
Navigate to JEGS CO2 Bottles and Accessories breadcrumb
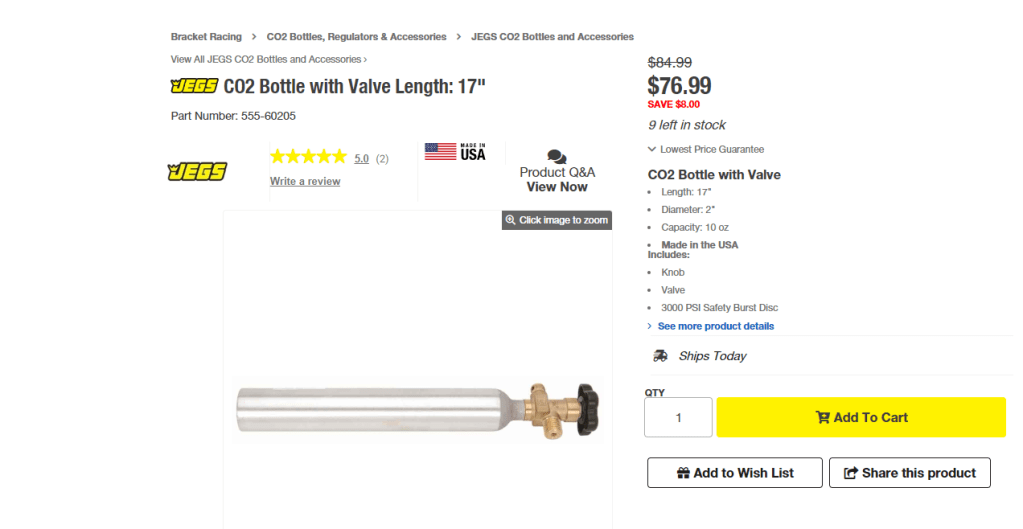tap(552, 37)
